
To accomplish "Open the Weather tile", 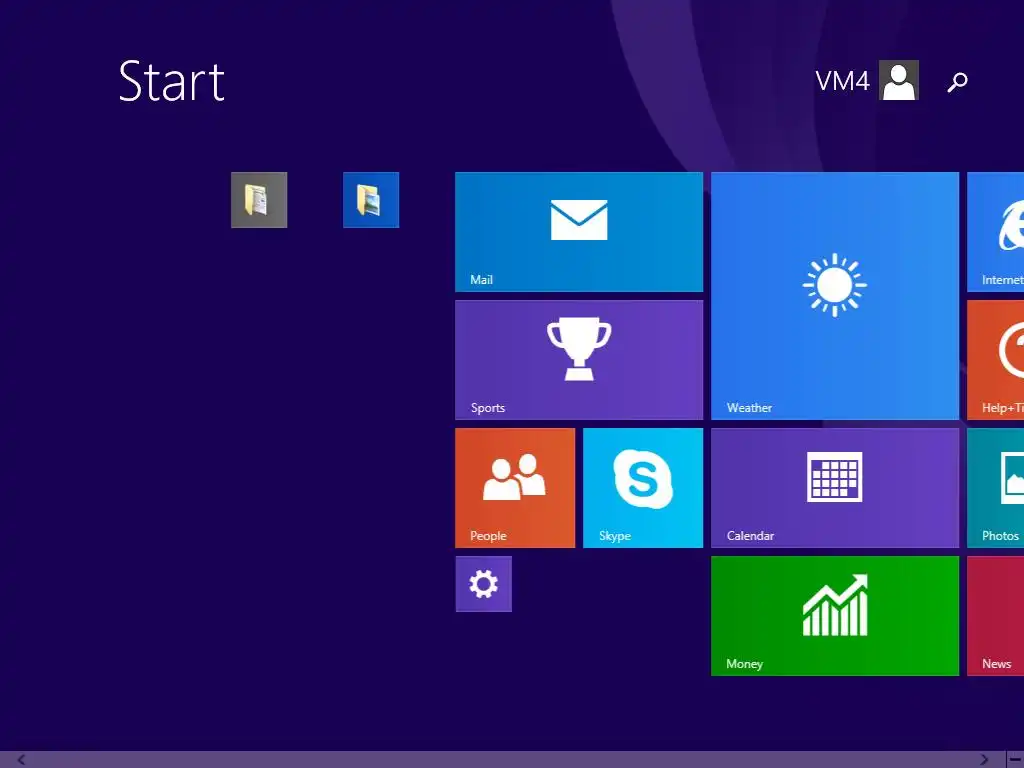I will (x=835, y=296).
